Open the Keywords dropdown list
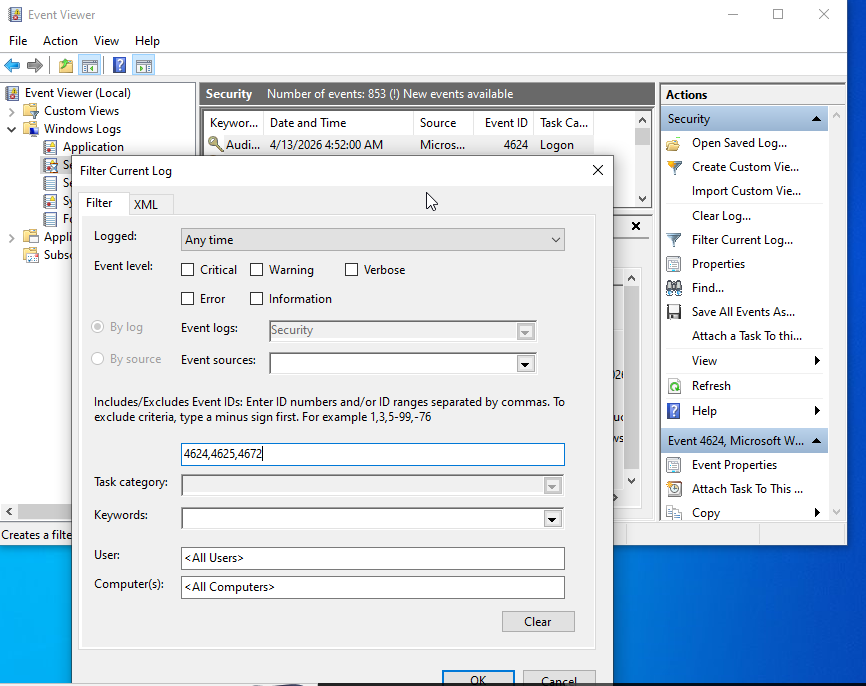The width and height of the screenshot is (866, 686). tap(551, 518)
